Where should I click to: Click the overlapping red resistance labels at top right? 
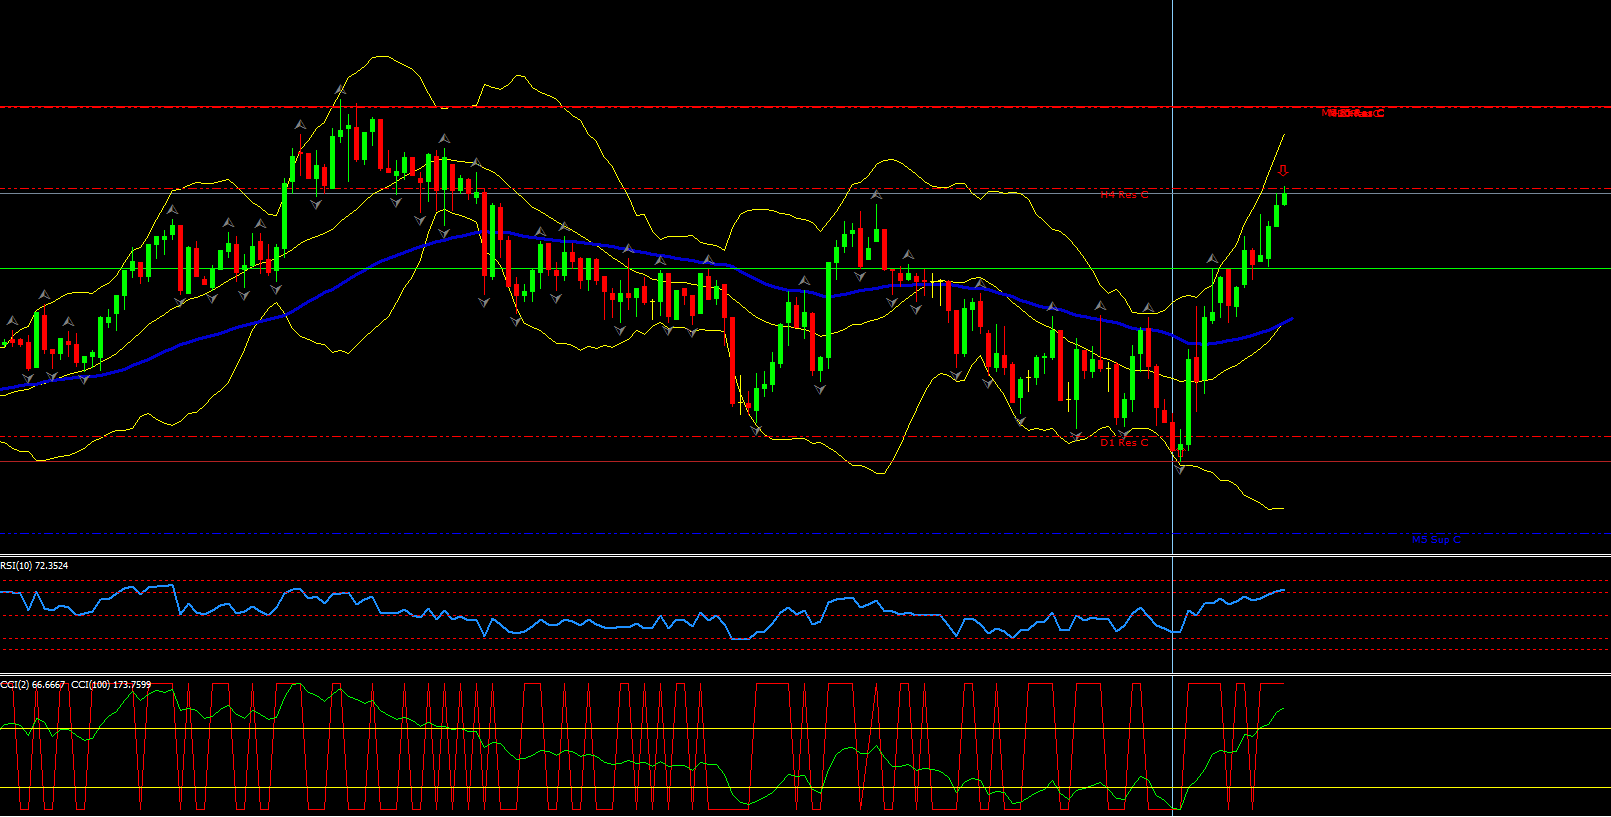pos(1352,113)
